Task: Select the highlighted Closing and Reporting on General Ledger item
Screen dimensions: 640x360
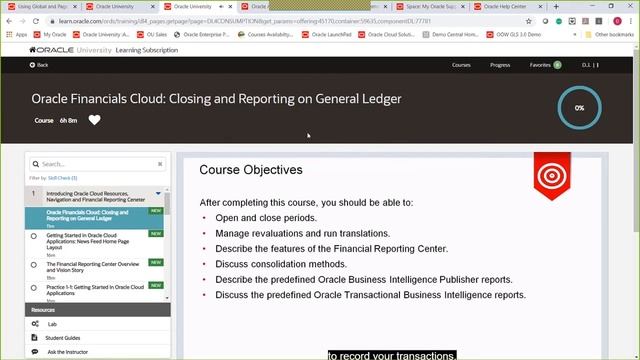Action: (94, 218)
